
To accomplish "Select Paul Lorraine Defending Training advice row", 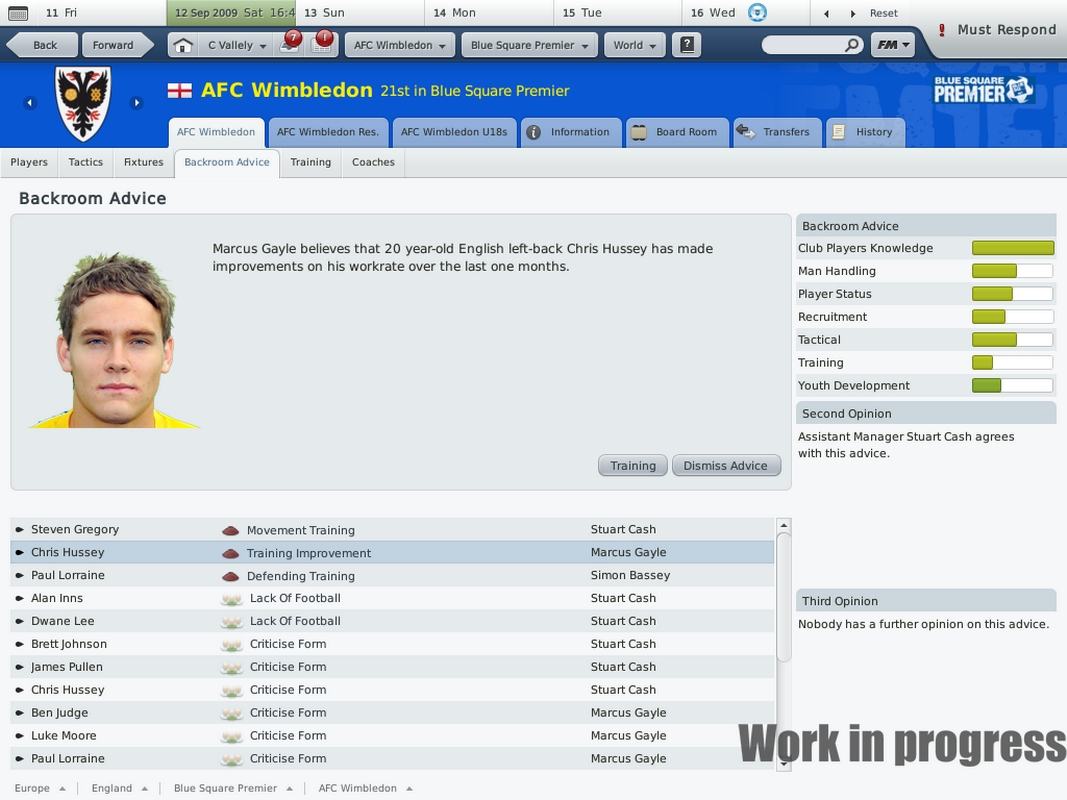I will pos(393,576).
